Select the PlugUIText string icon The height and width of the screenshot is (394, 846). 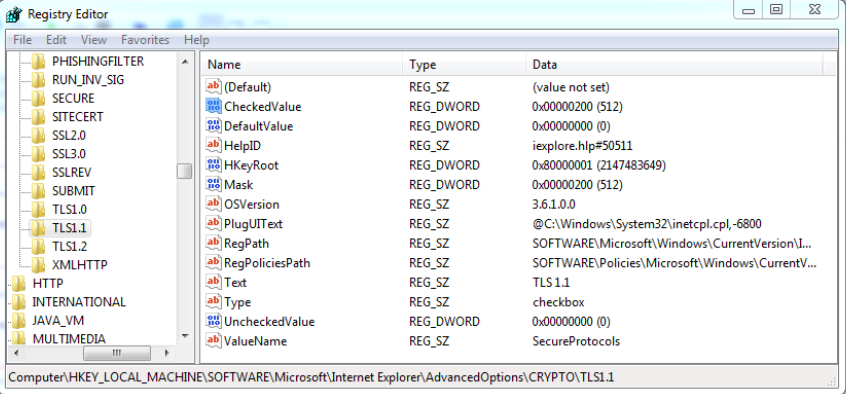(214, 223)
